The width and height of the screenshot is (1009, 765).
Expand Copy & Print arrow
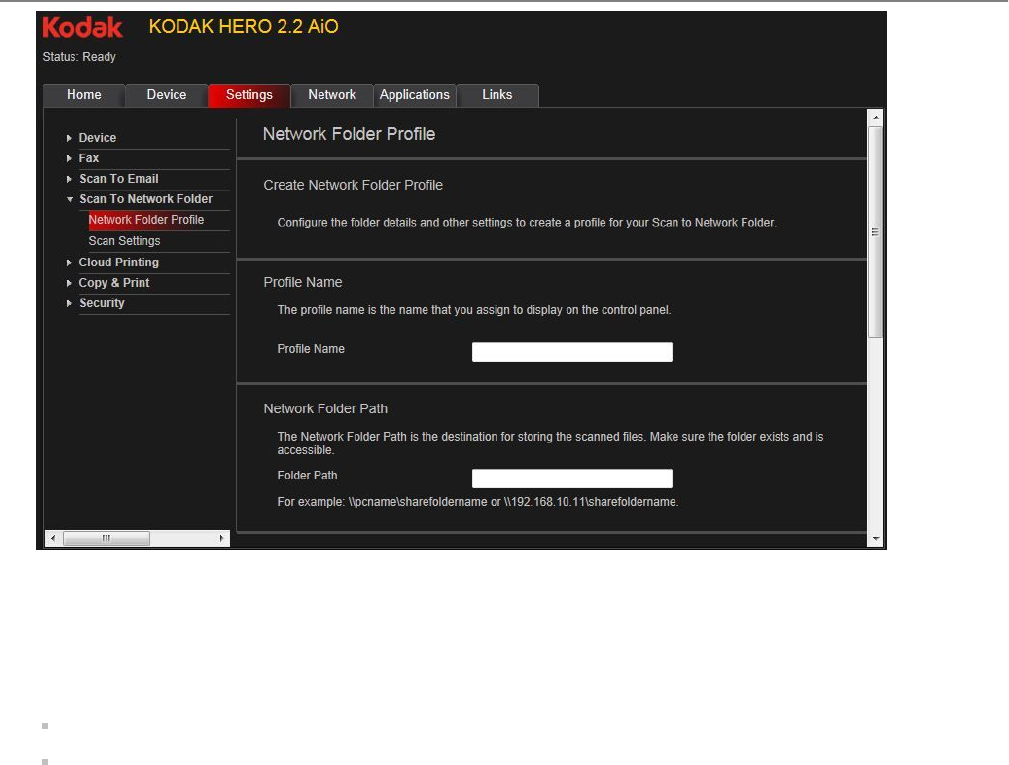pos(69,283)
